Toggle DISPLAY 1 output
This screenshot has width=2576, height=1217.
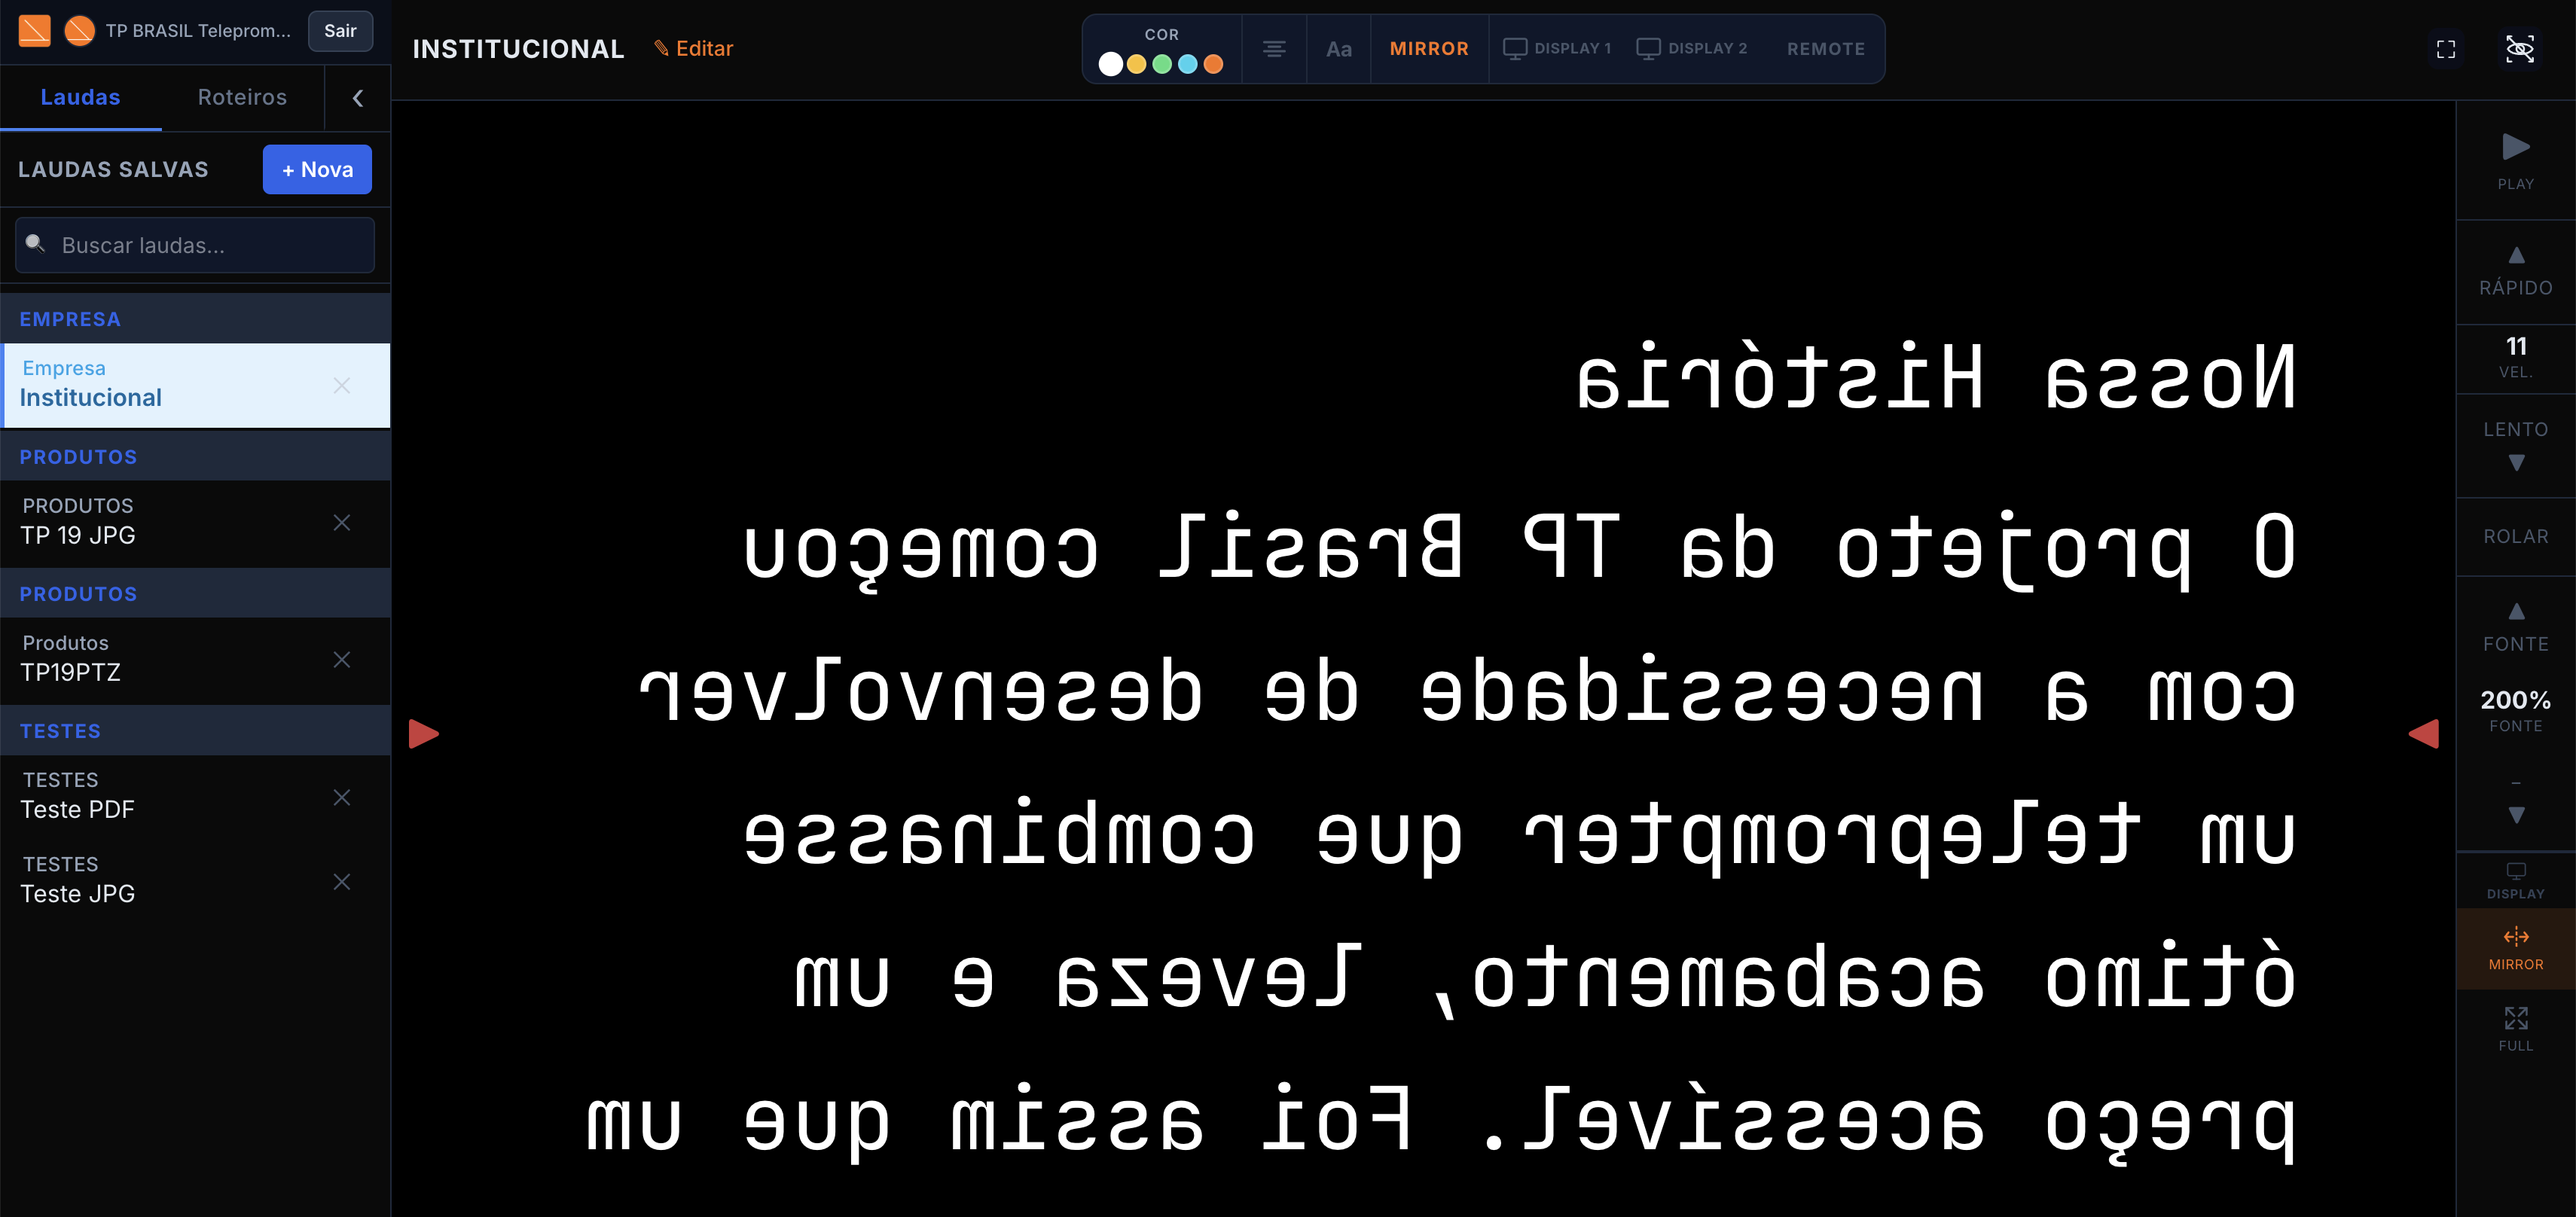(1557, 49)
